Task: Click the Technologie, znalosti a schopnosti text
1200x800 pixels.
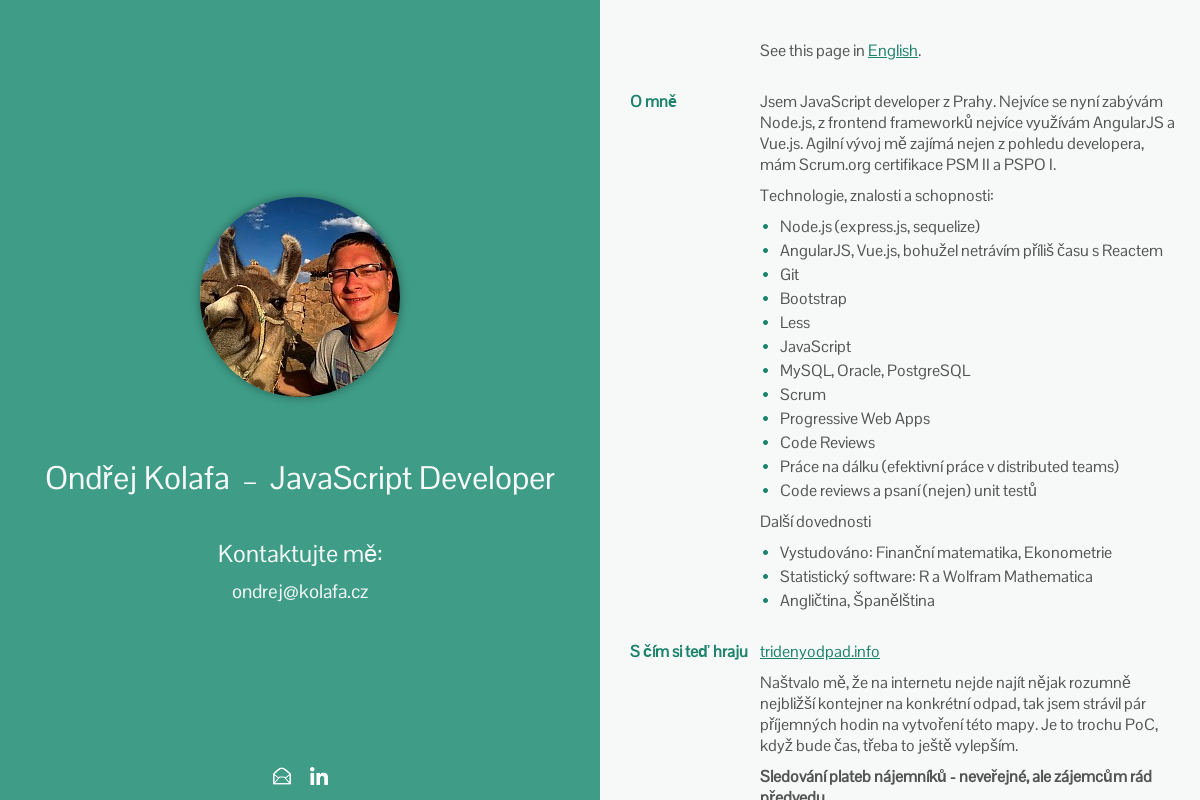Action: coord(876,196)
